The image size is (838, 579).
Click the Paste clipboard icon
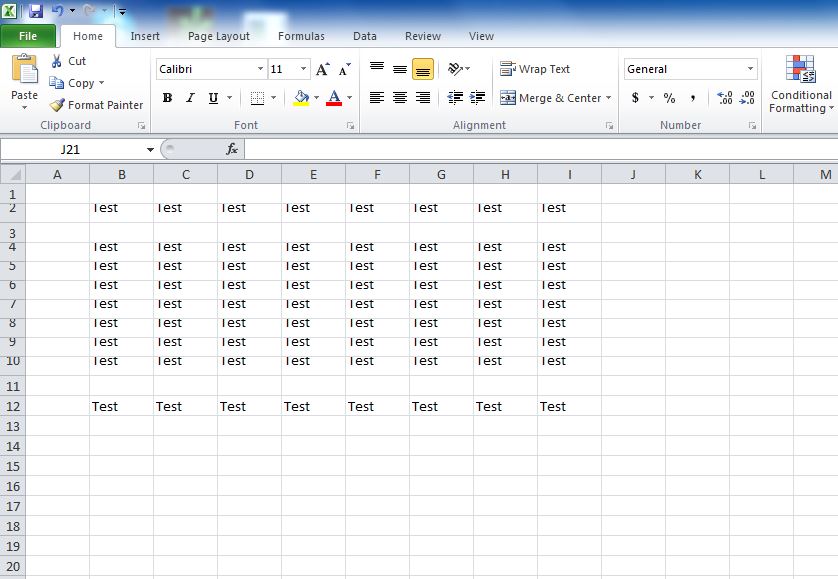coord(25,69)
